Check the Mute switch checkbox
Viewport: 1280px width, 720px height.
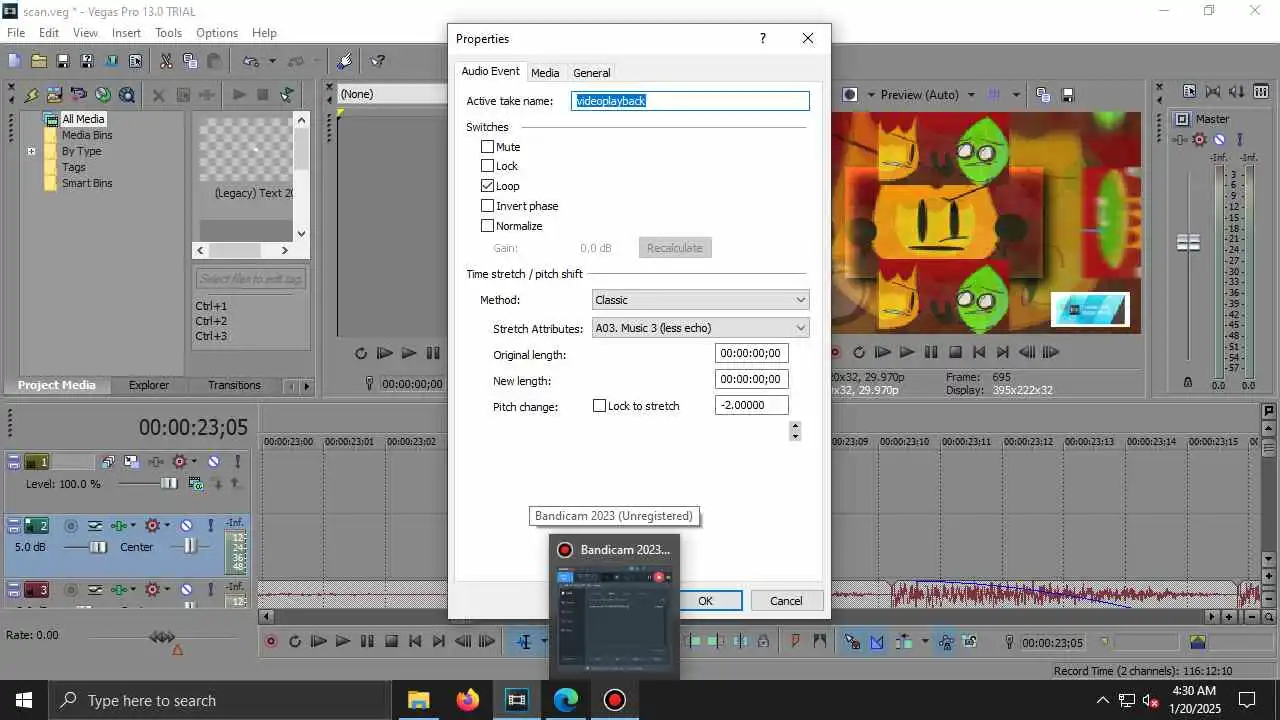(488, 147)
